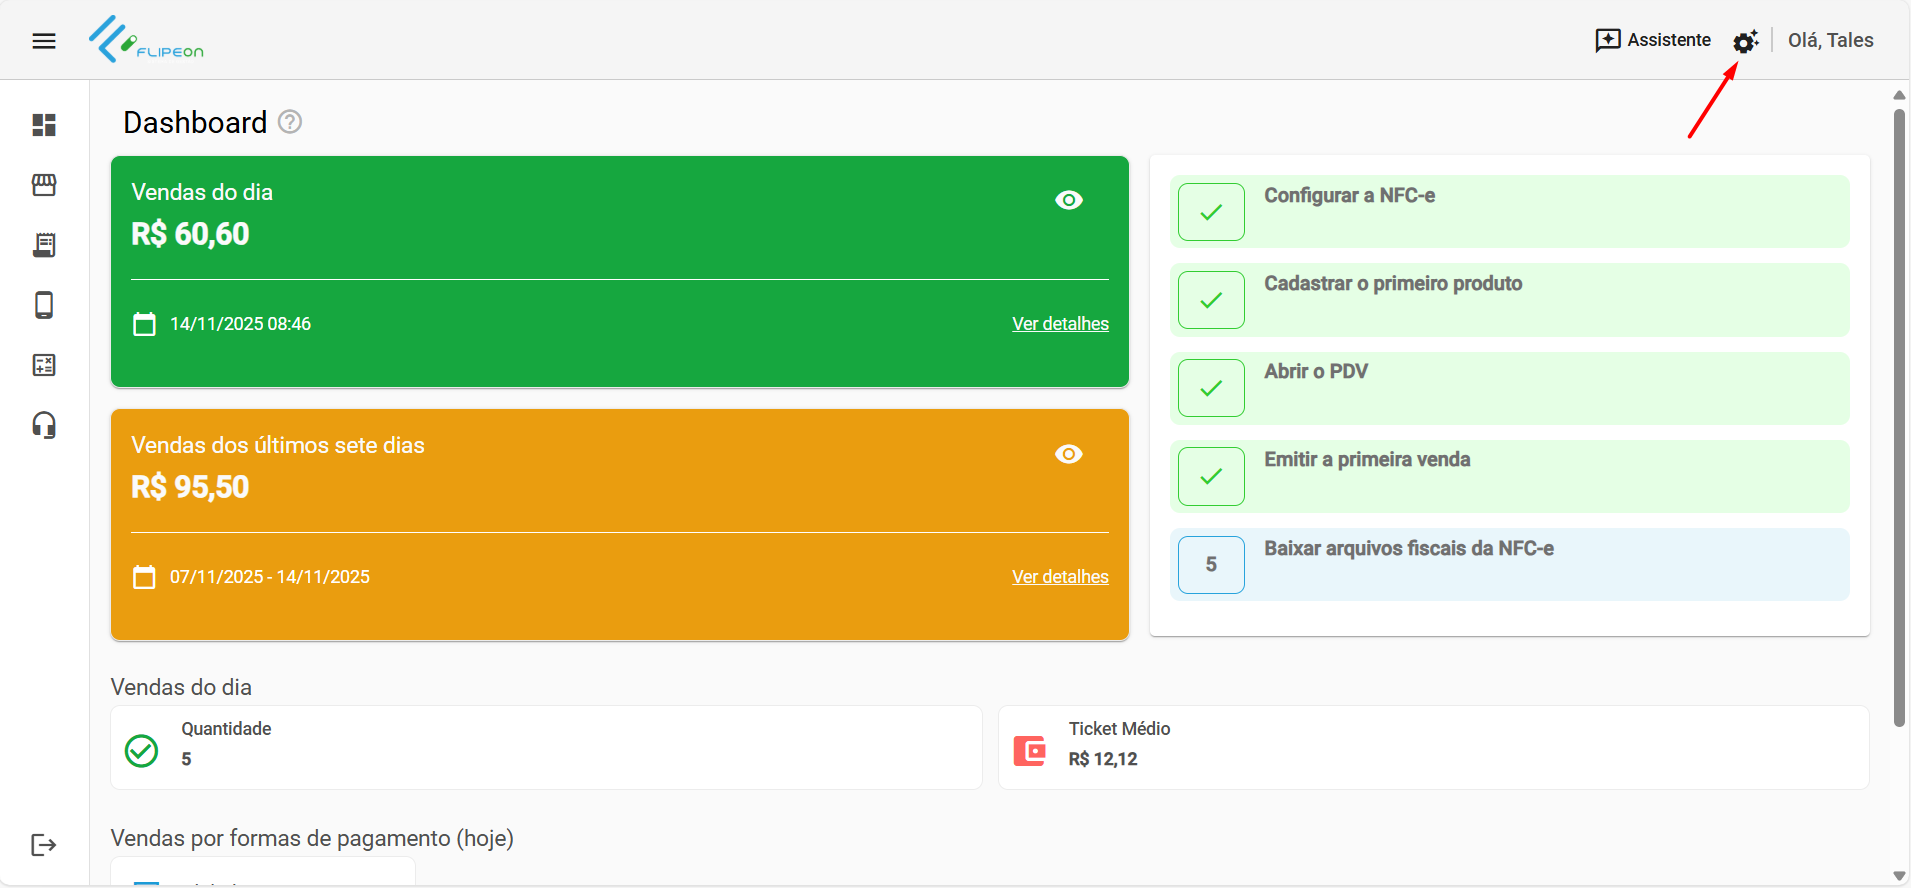Open the store sidebar icon

pos(44,185)
